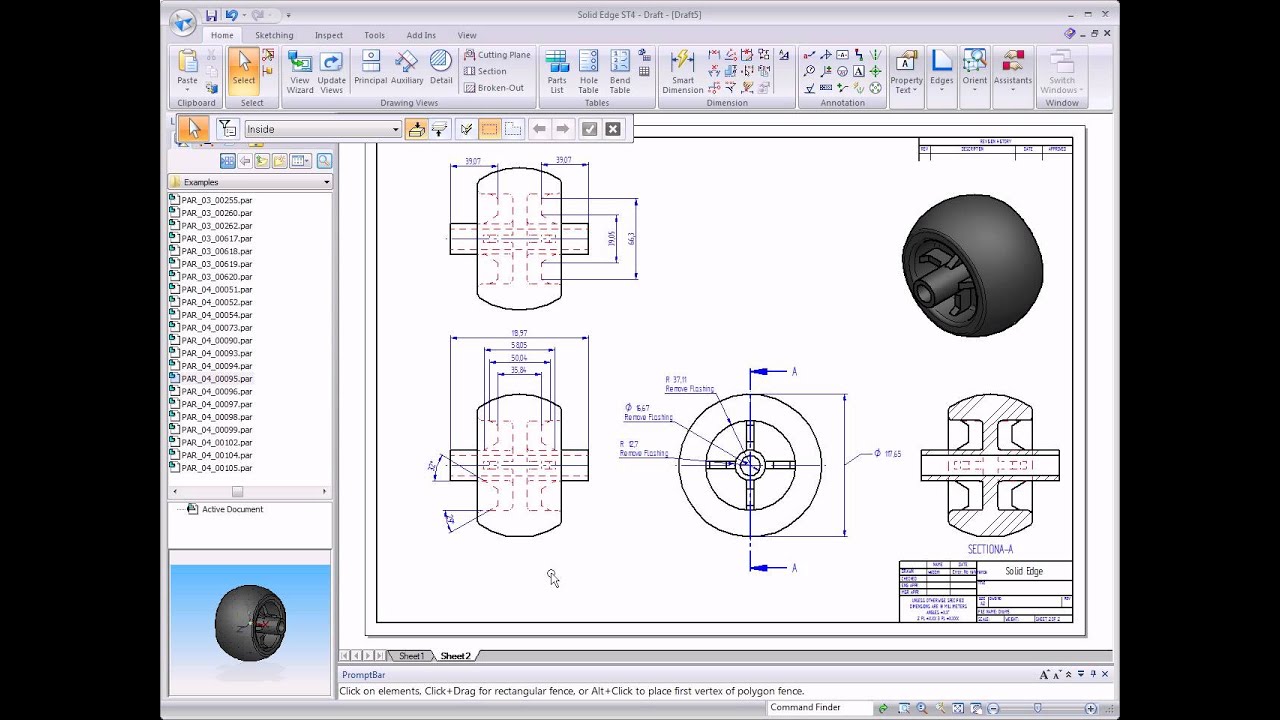
Task: Choose the Principal view tool
Action: point(370,68)
